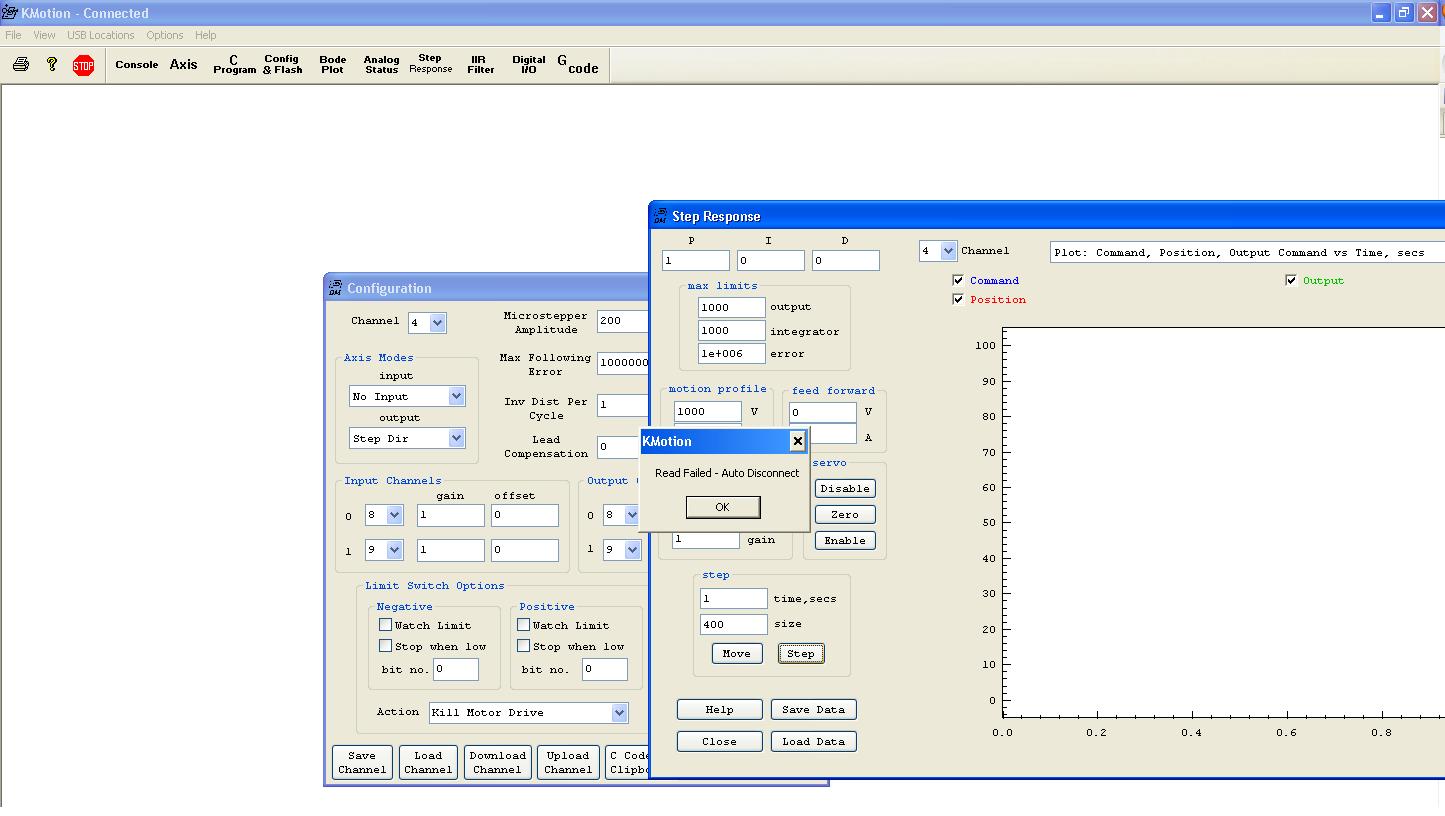Image resolution: width=1445 pixels, height=816 pixels.
Task: Click the question mark help icon
Action: point(52,65)
